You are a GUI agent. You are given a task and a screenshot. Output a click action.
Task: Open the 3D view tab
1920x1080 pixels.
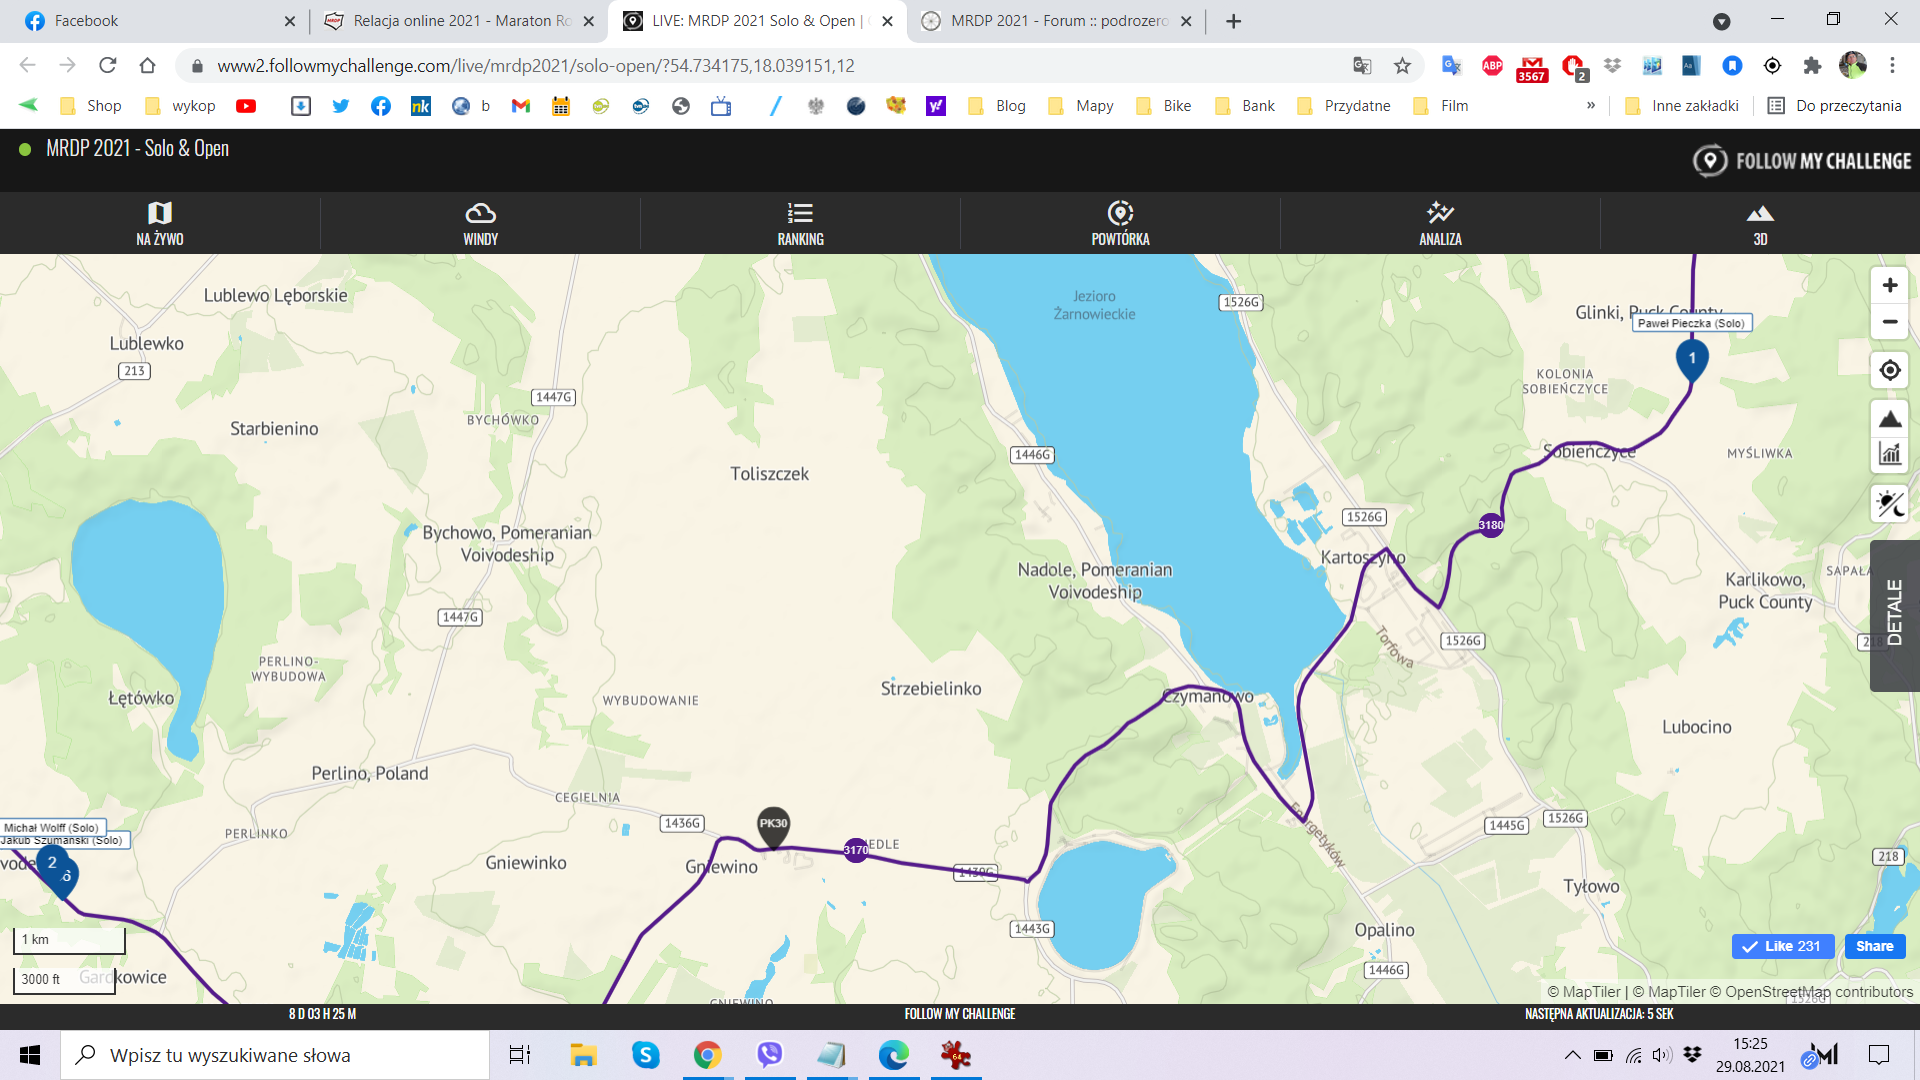[1760, 223]
